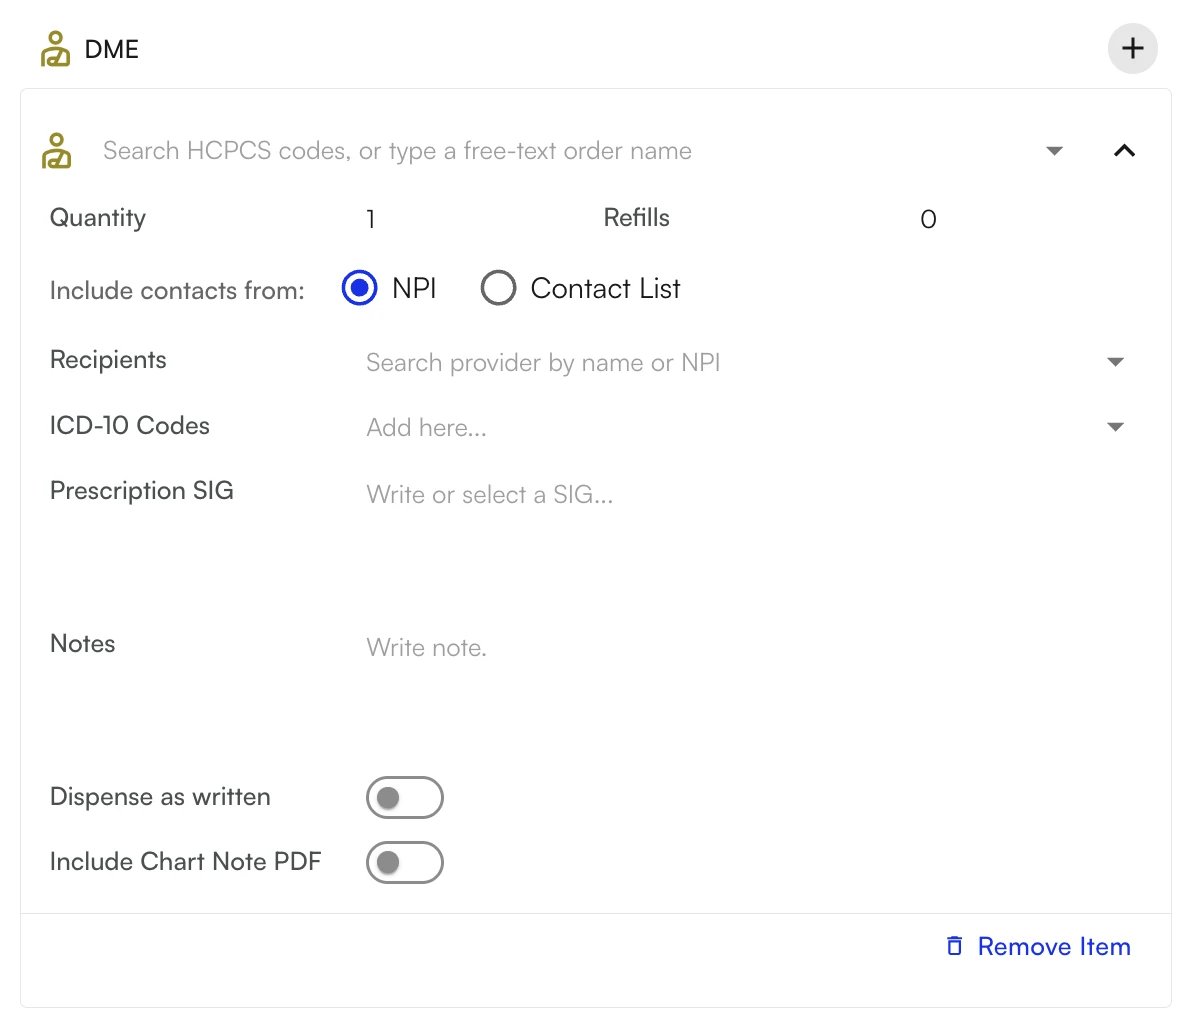Select the Contact List radio button
1192x1032 pixels.
(498, 288)
